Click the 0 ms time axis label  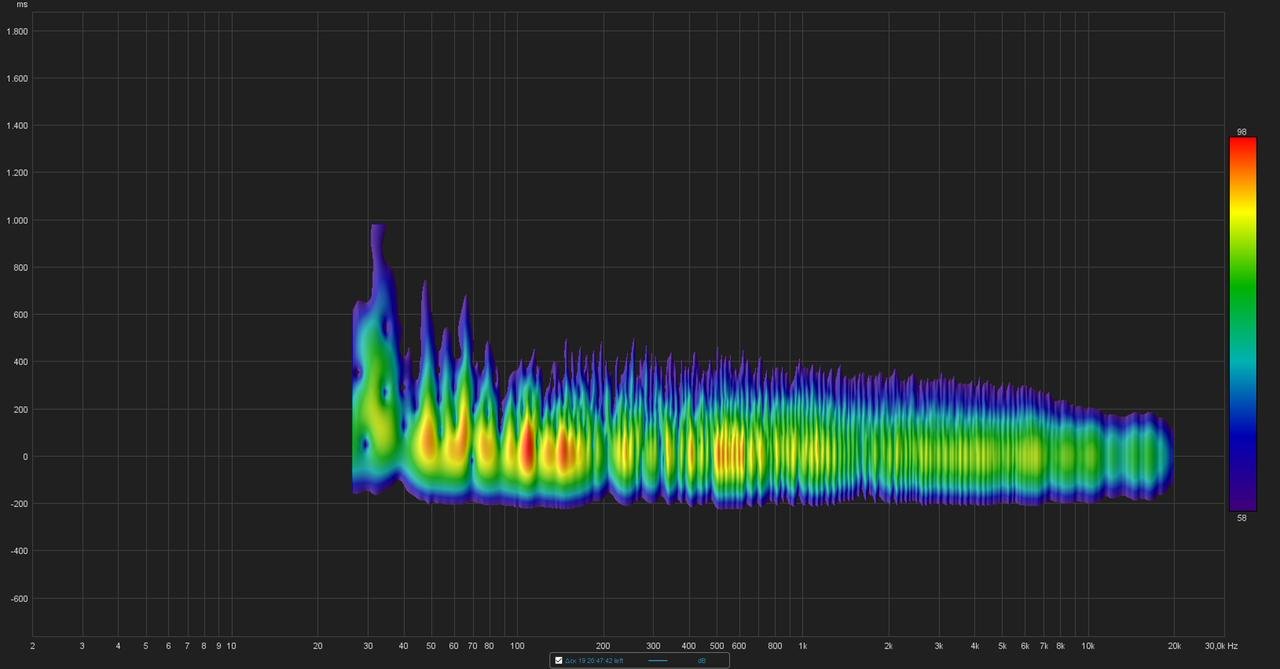click(x=25, y=457)
